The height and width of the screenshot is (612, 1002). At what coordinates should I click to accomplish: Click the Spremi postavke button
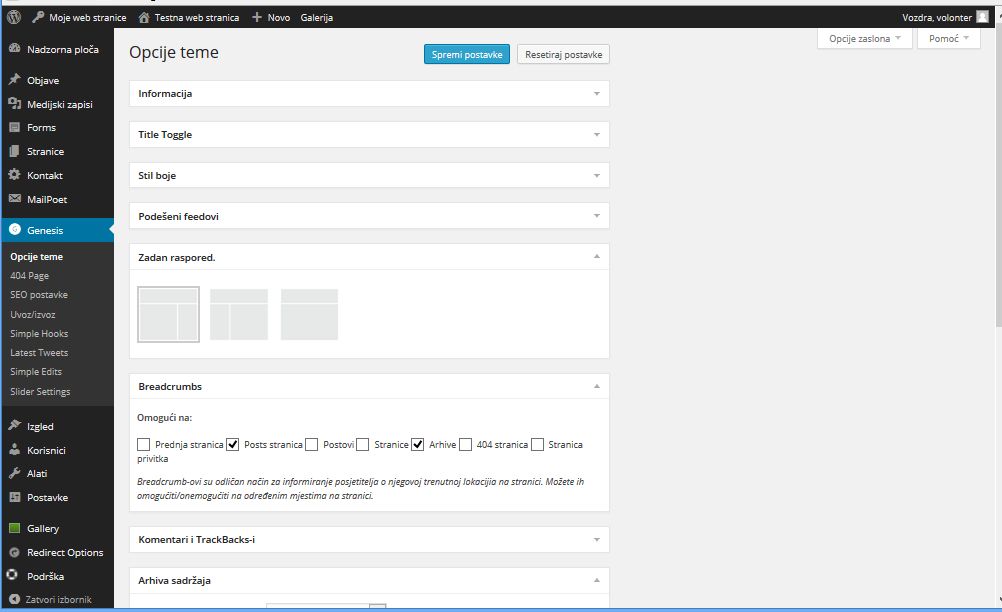pyautogui.click(x=467, y=54)
